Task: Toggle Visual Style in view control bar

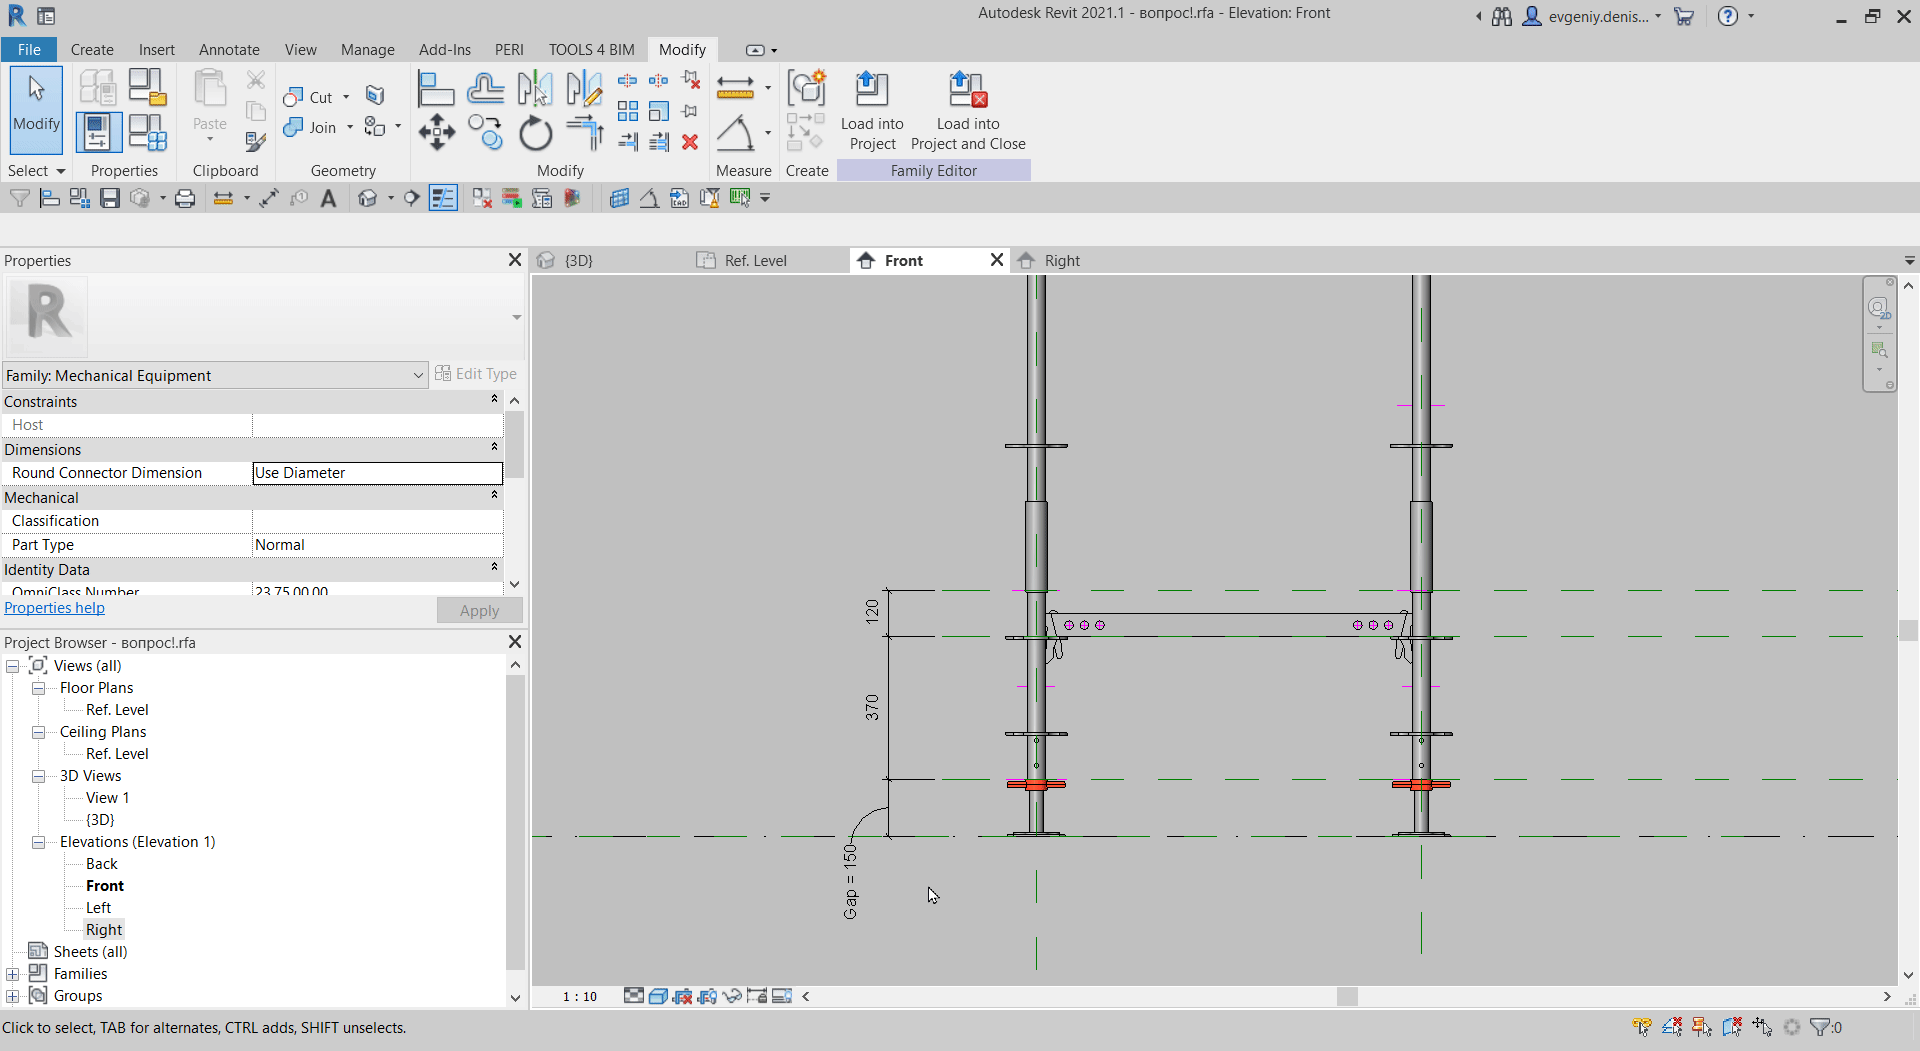Action: [658, 996]
